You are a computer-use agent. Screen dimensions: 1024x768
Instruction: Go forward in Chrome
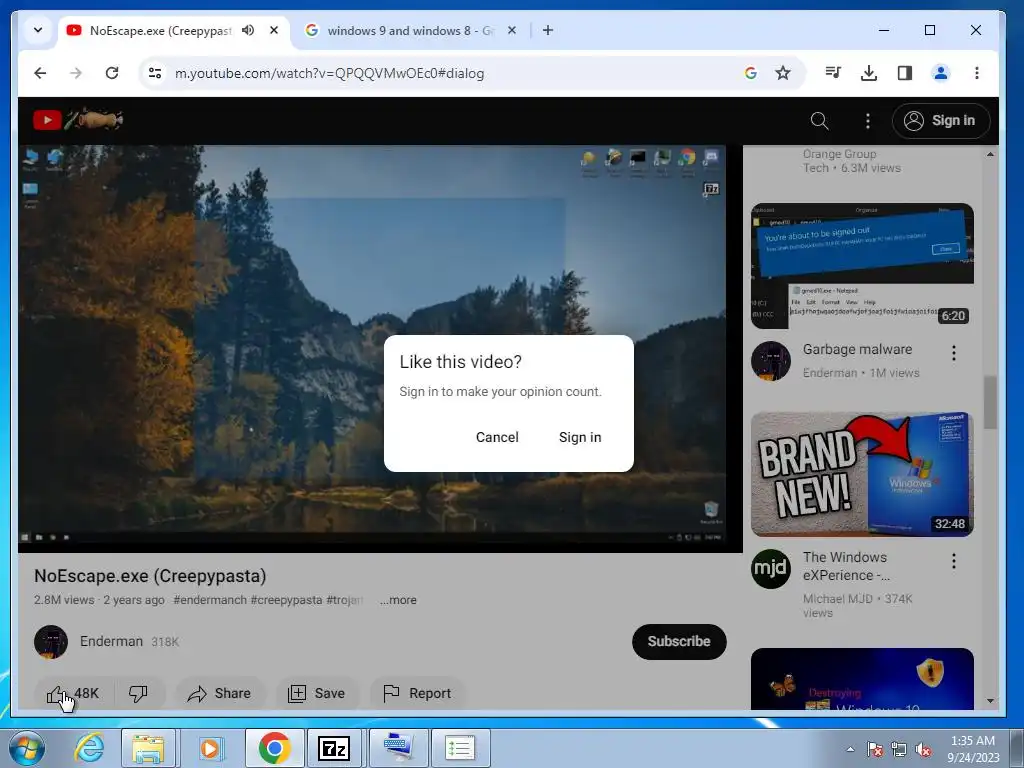click(x=76, y=73)
